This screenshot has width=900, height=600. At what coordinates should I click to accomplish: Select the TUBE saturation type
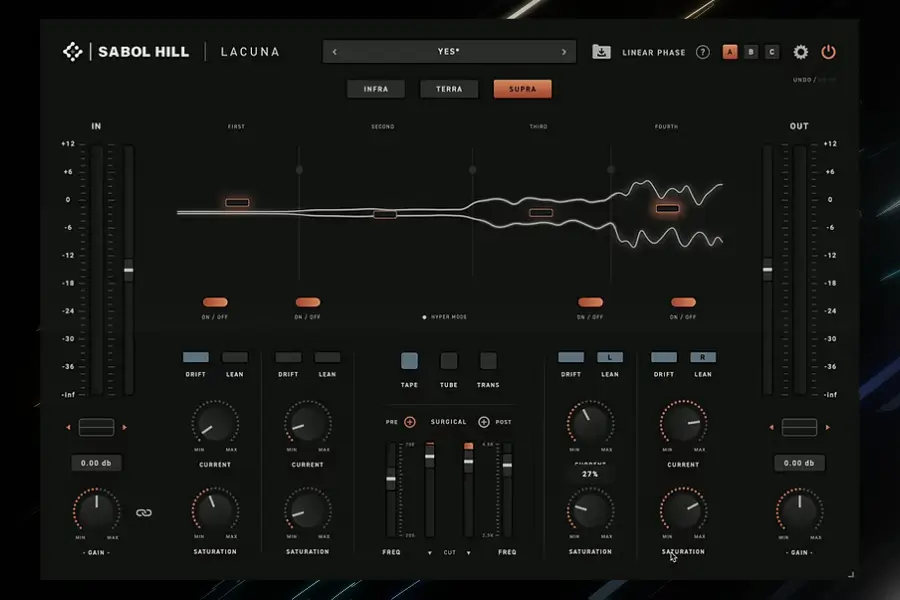point(449,361)
